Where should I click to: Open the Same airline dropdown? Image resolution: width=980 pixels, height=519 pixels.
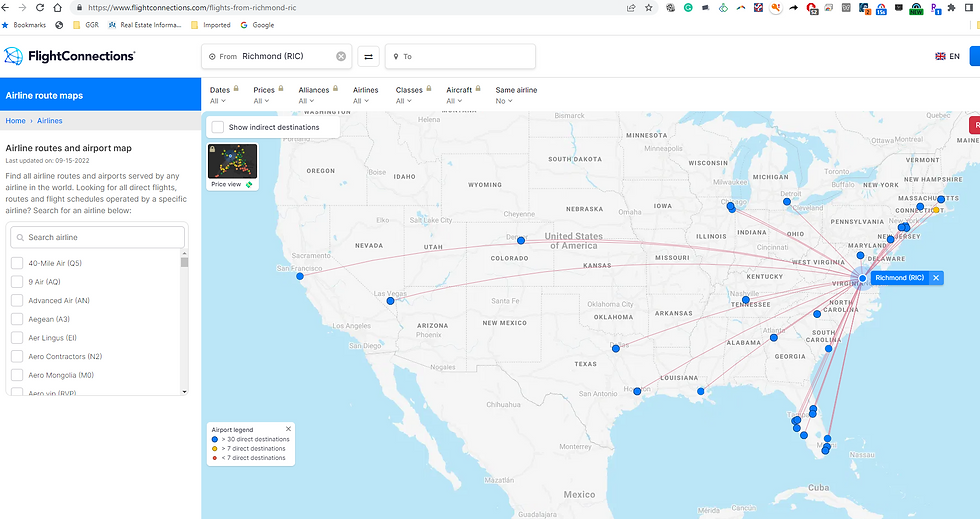tap(516, 95)
